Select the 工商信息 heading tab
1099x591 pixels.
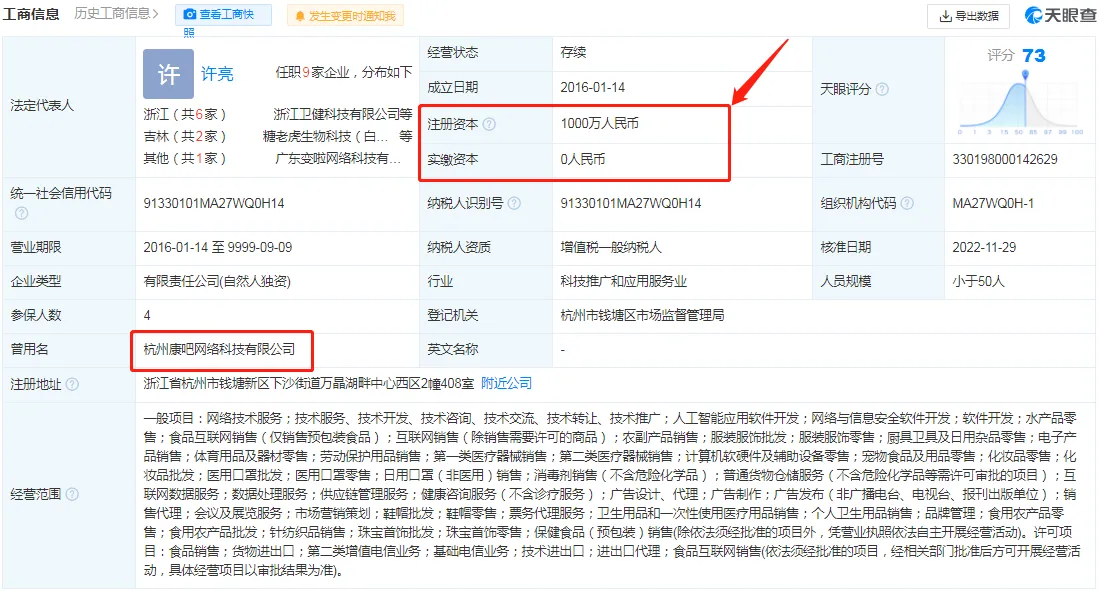click(x=31, y=13)
